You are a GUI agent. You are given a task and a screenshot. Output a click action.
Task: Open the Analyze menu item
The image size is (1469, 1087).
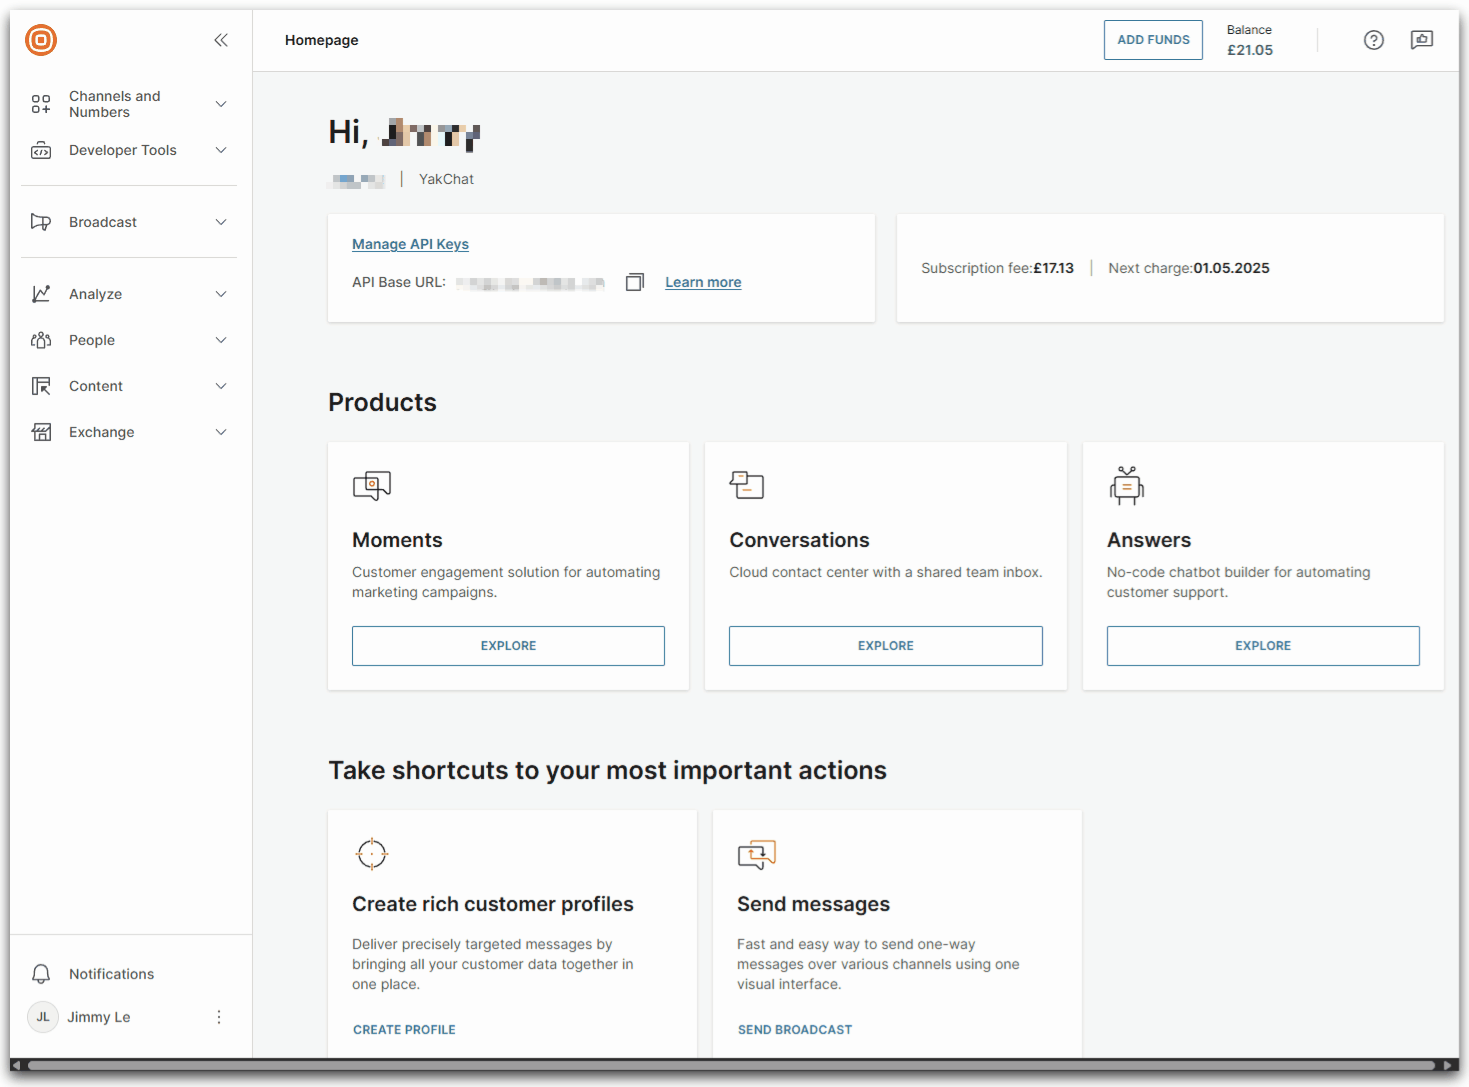pyautogui.click(x=129, y=294)
